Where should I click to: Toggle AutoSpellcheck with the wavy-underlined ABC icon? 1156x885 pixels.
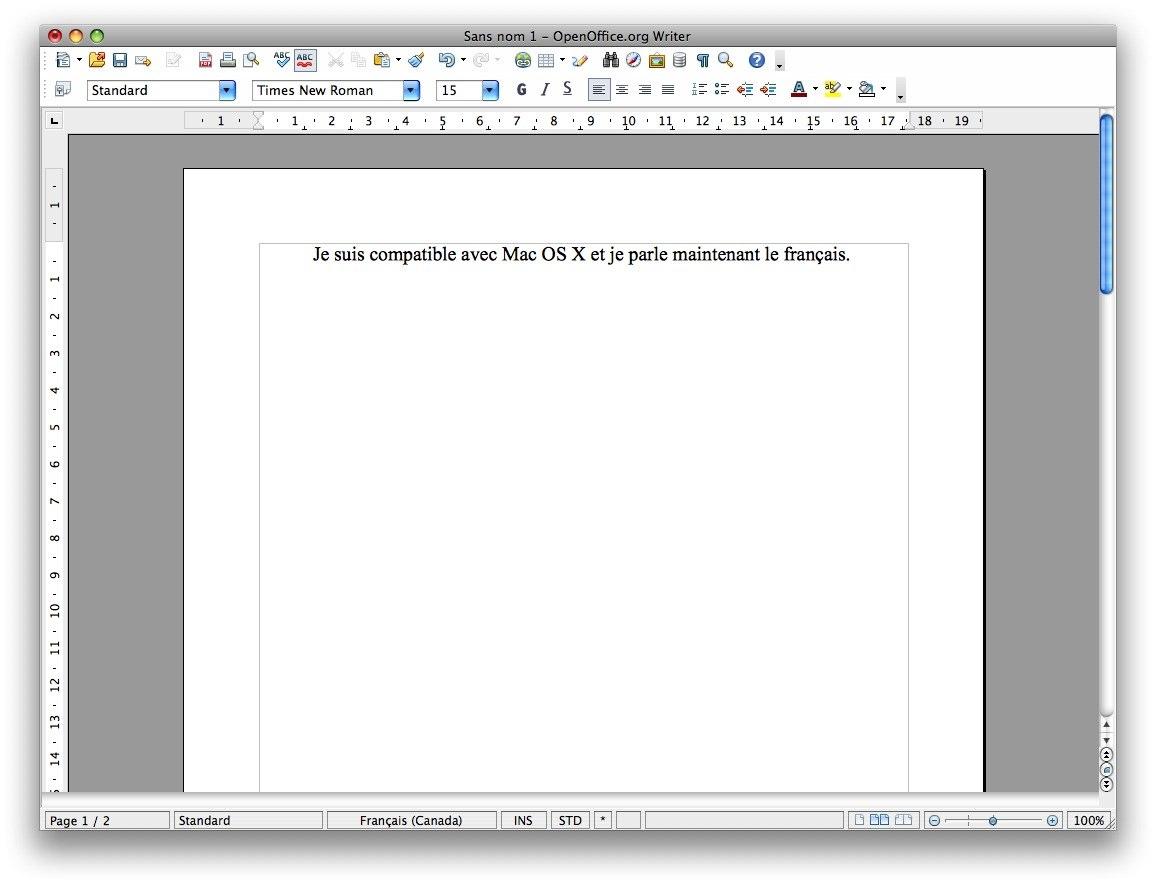tap(305, 60)
